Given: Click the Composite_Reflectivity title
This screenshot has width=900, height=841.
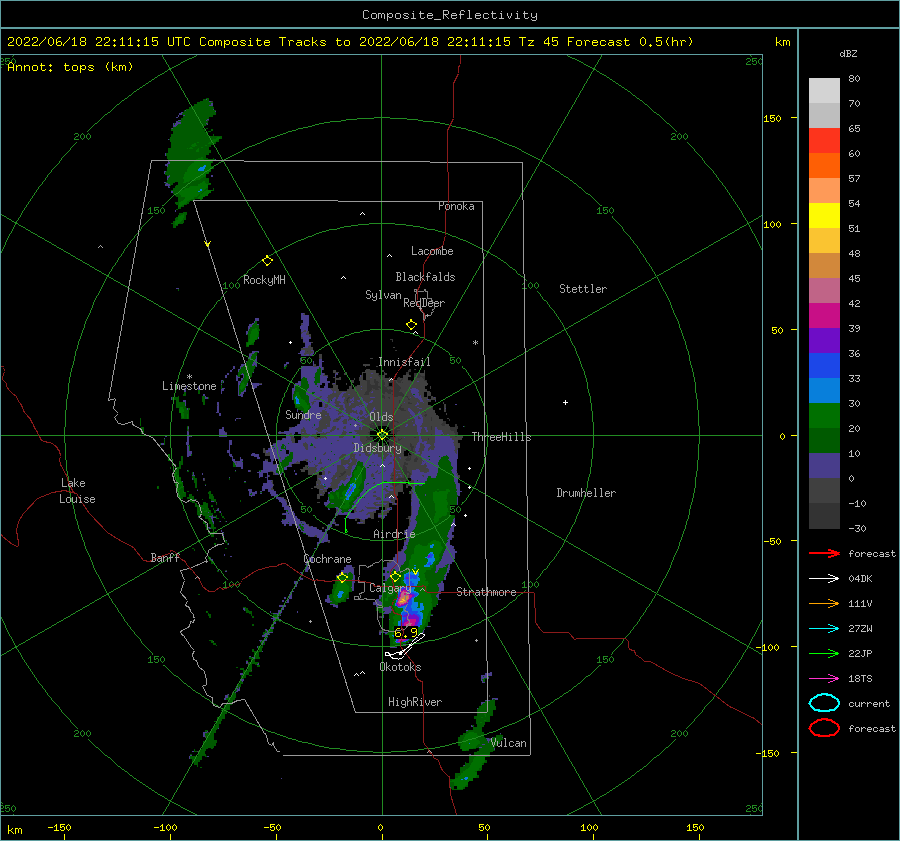Looking at the screenshot, I should coord(449,15).
